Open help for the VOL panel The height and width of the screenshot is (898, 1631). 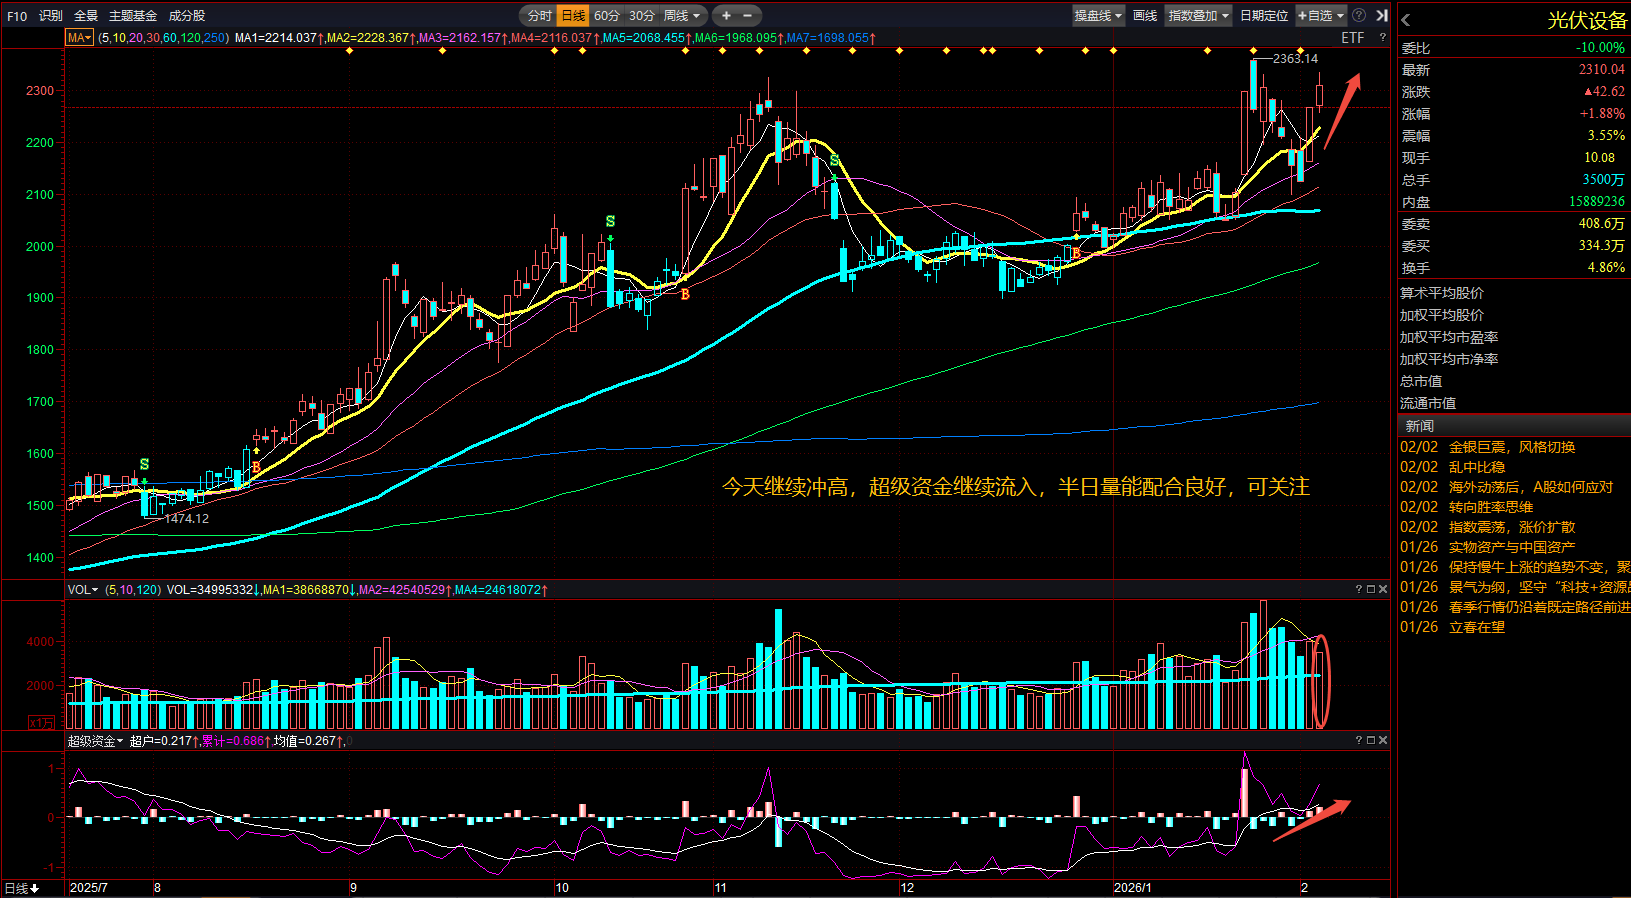1358,589
